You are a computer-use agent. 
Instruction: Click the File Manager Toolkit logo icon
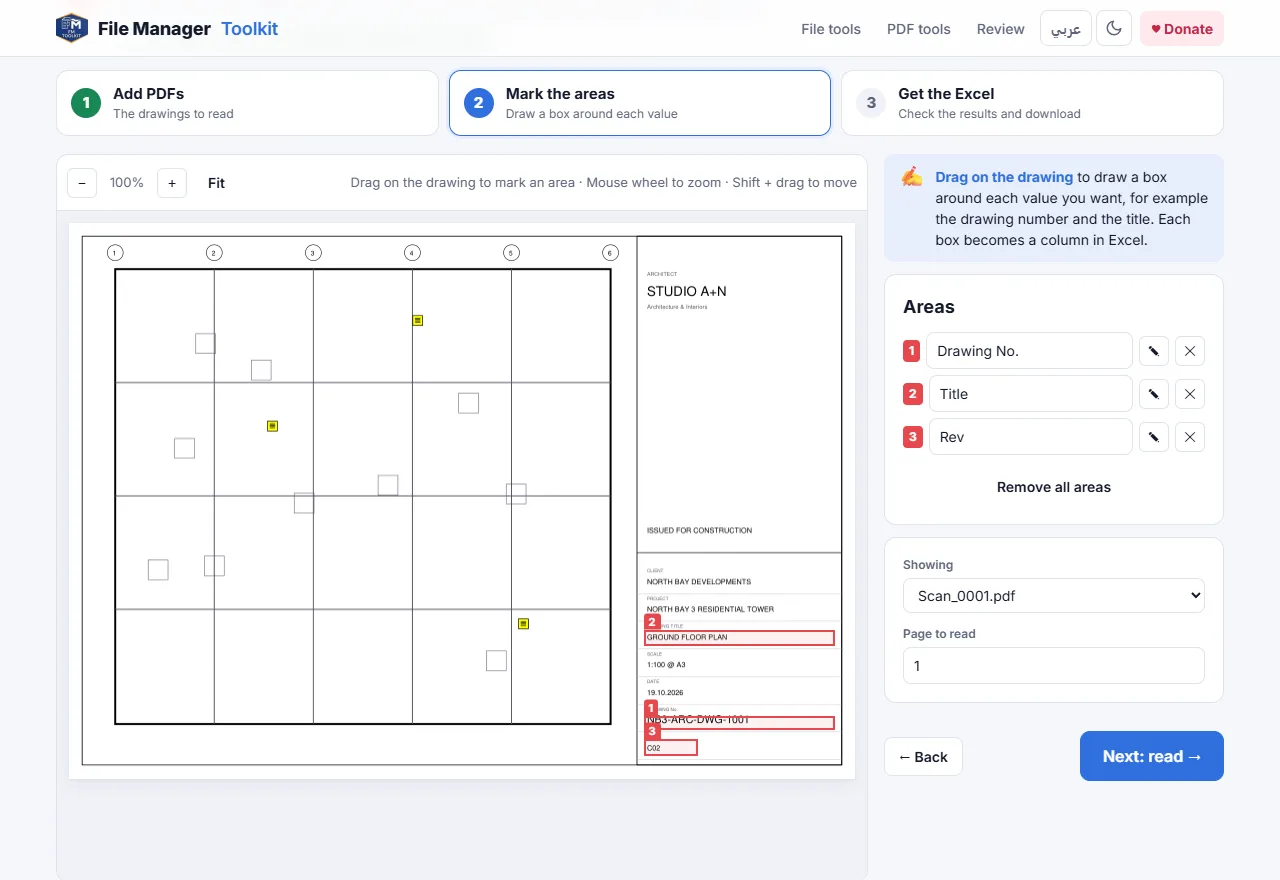coord(72,28)
